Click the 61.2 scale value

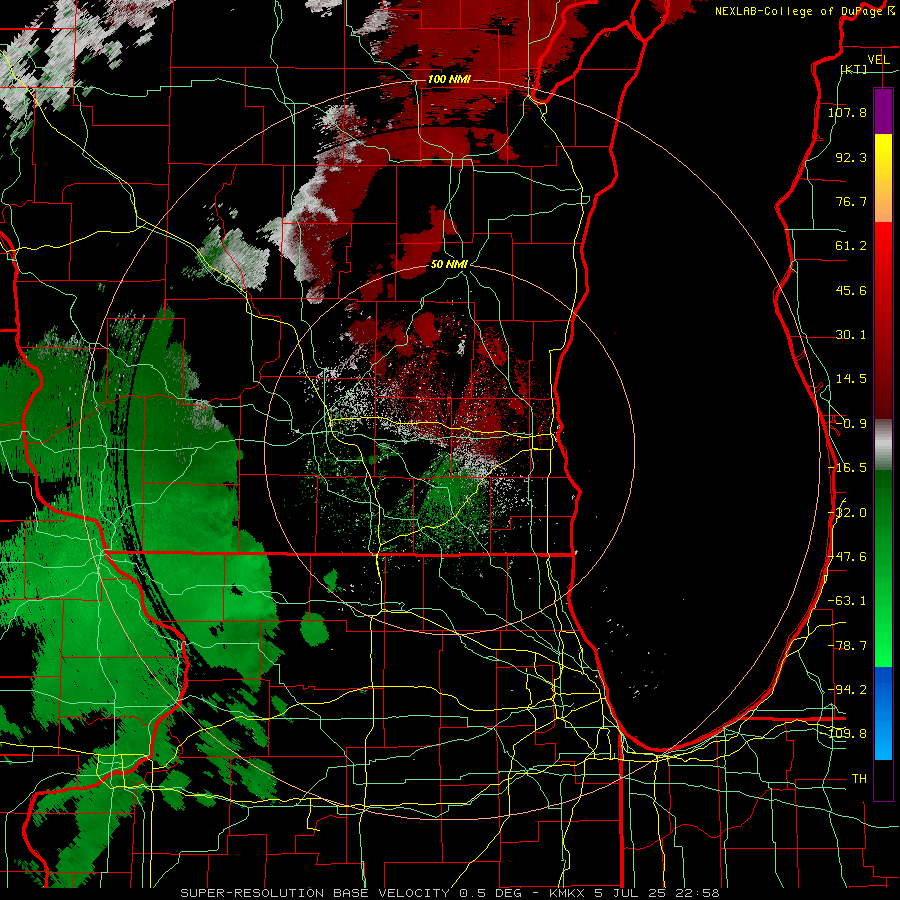(x=851, y=246)
